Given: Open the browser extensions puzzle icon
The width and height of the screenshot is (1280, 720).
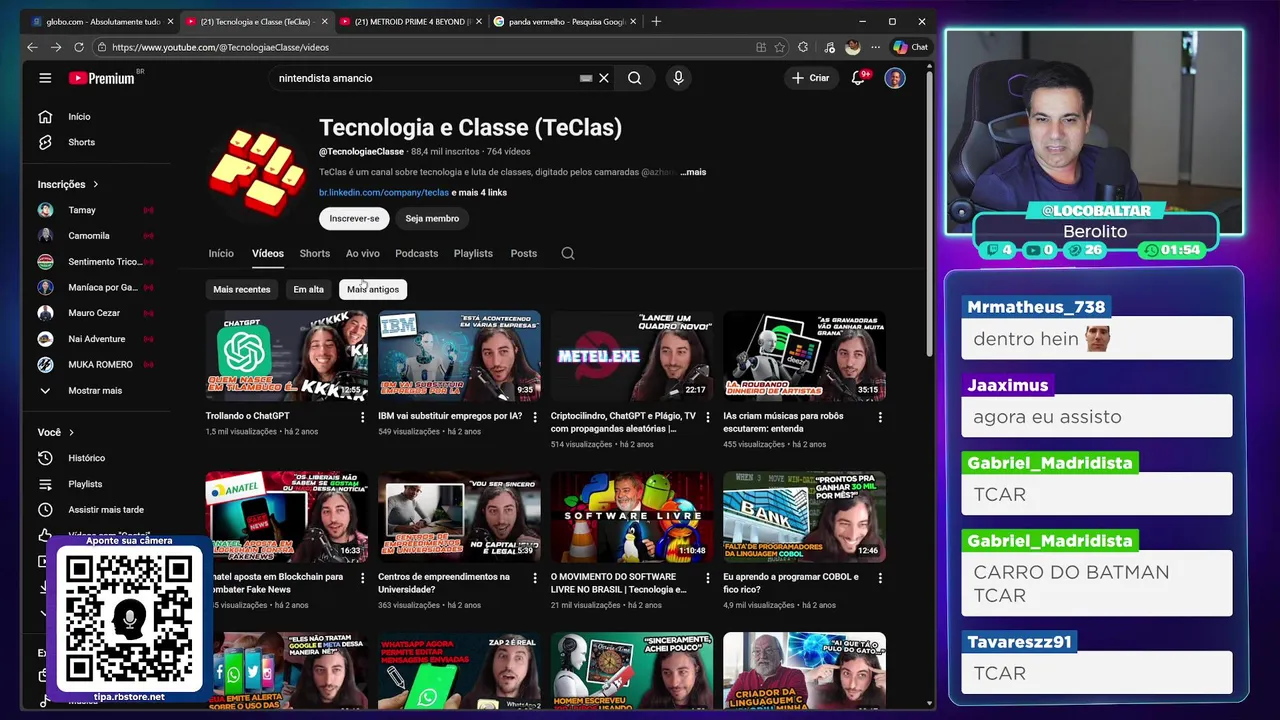Looking at the screenshot, I should (x=803, y=47).
